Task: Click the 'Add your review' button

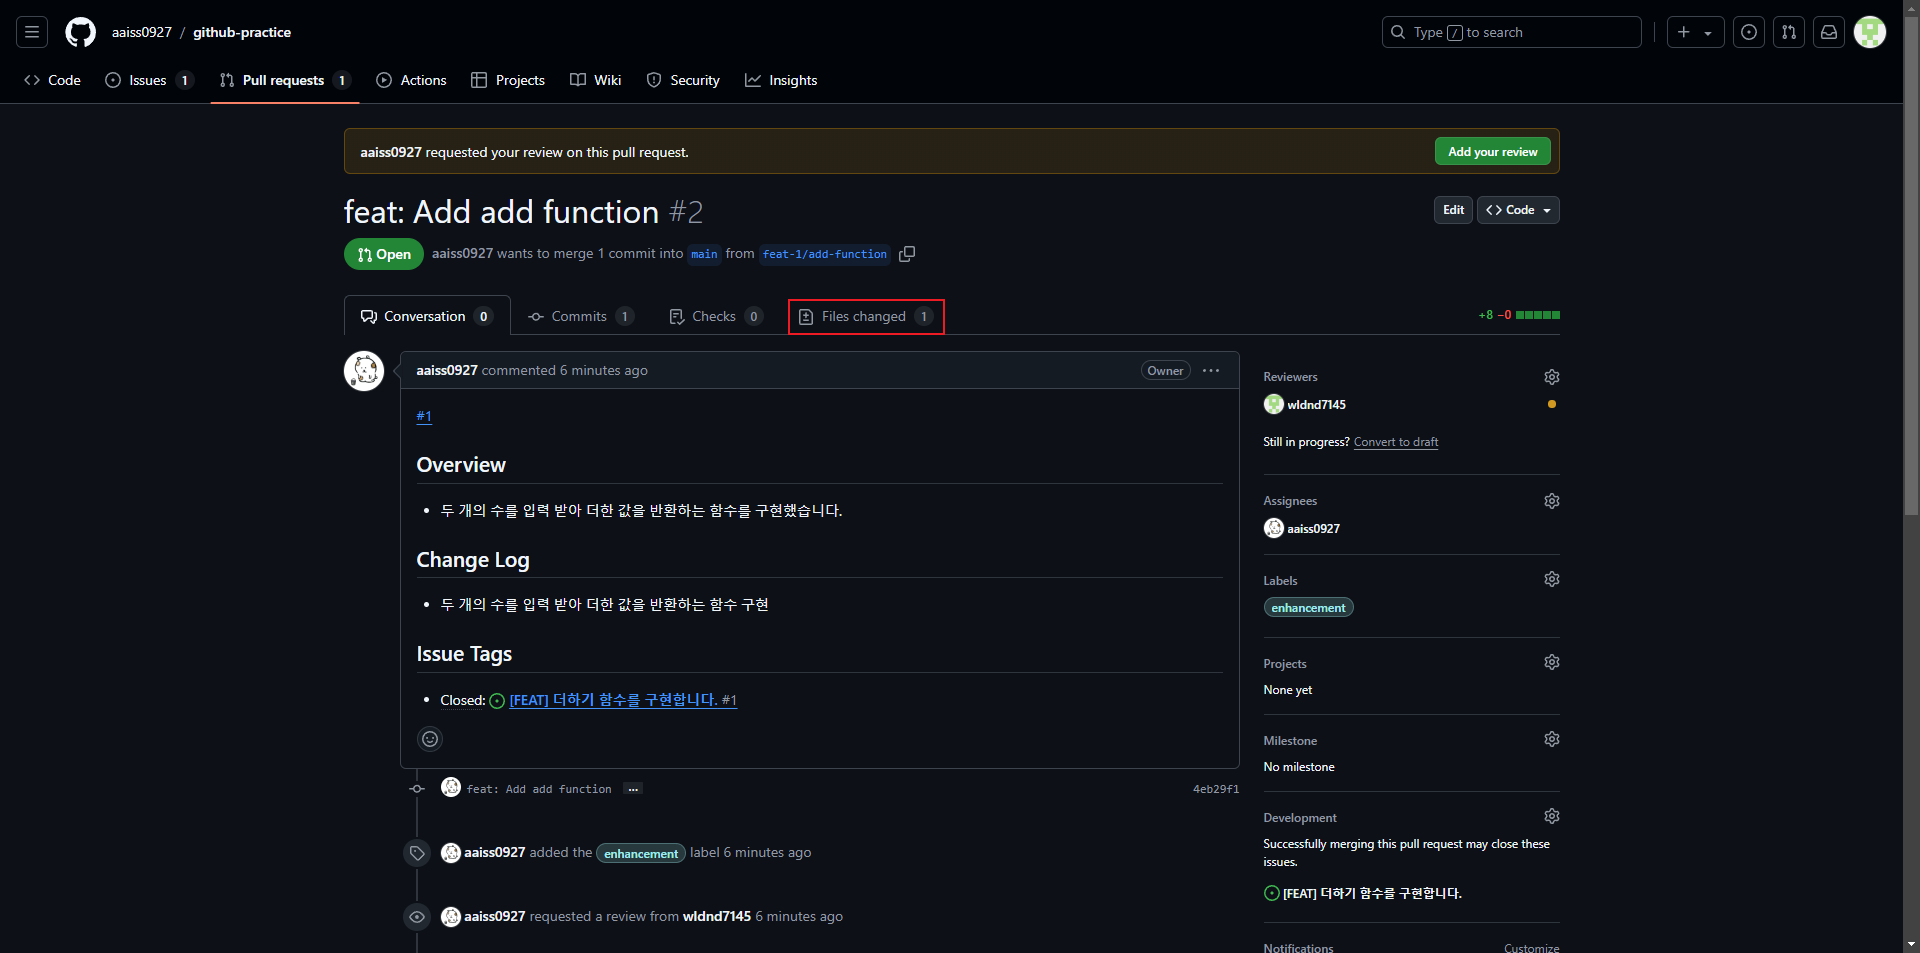Action: pyautogui.click(x=1493, y=151)
